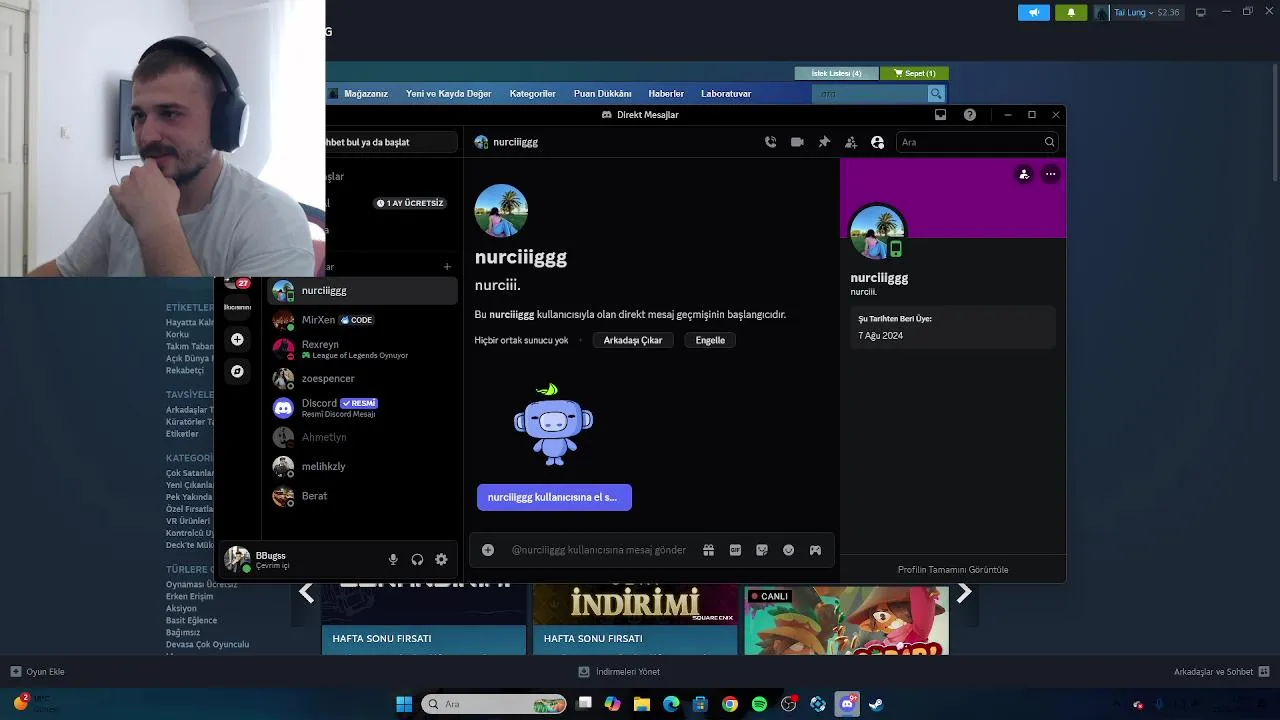This screenshot has height=720, width=1280.
Task: Open the Kategoriler menu in Steam
Action: pyautogui.click(x=532, y=94)
